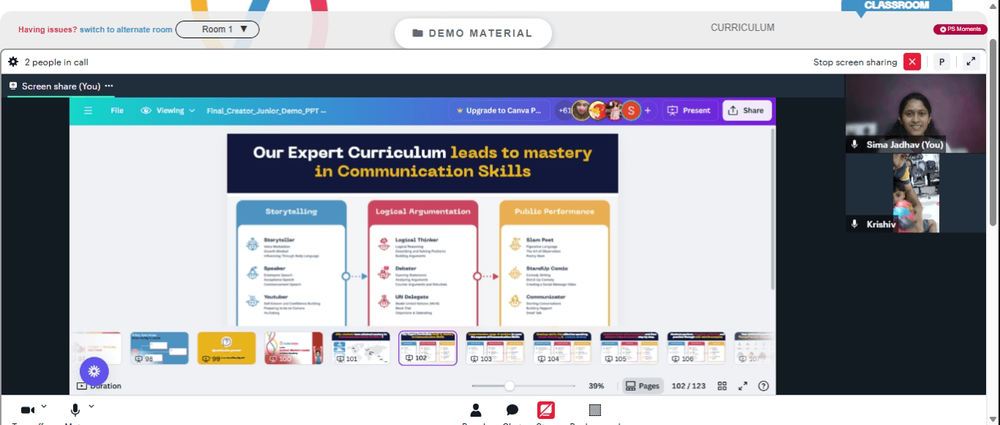The image size is (1000, 425).
Task: Click the Duration button
Action: (99, 386)
